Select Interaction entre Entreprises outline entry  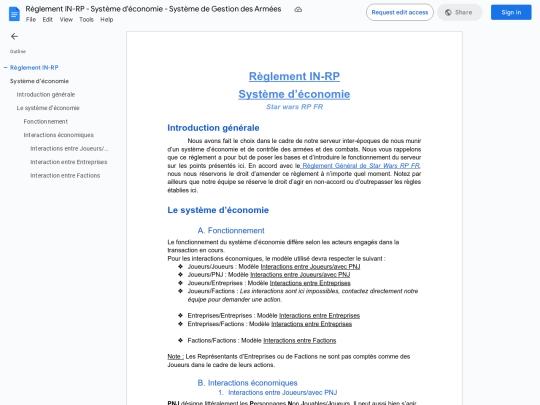(69, 162)
